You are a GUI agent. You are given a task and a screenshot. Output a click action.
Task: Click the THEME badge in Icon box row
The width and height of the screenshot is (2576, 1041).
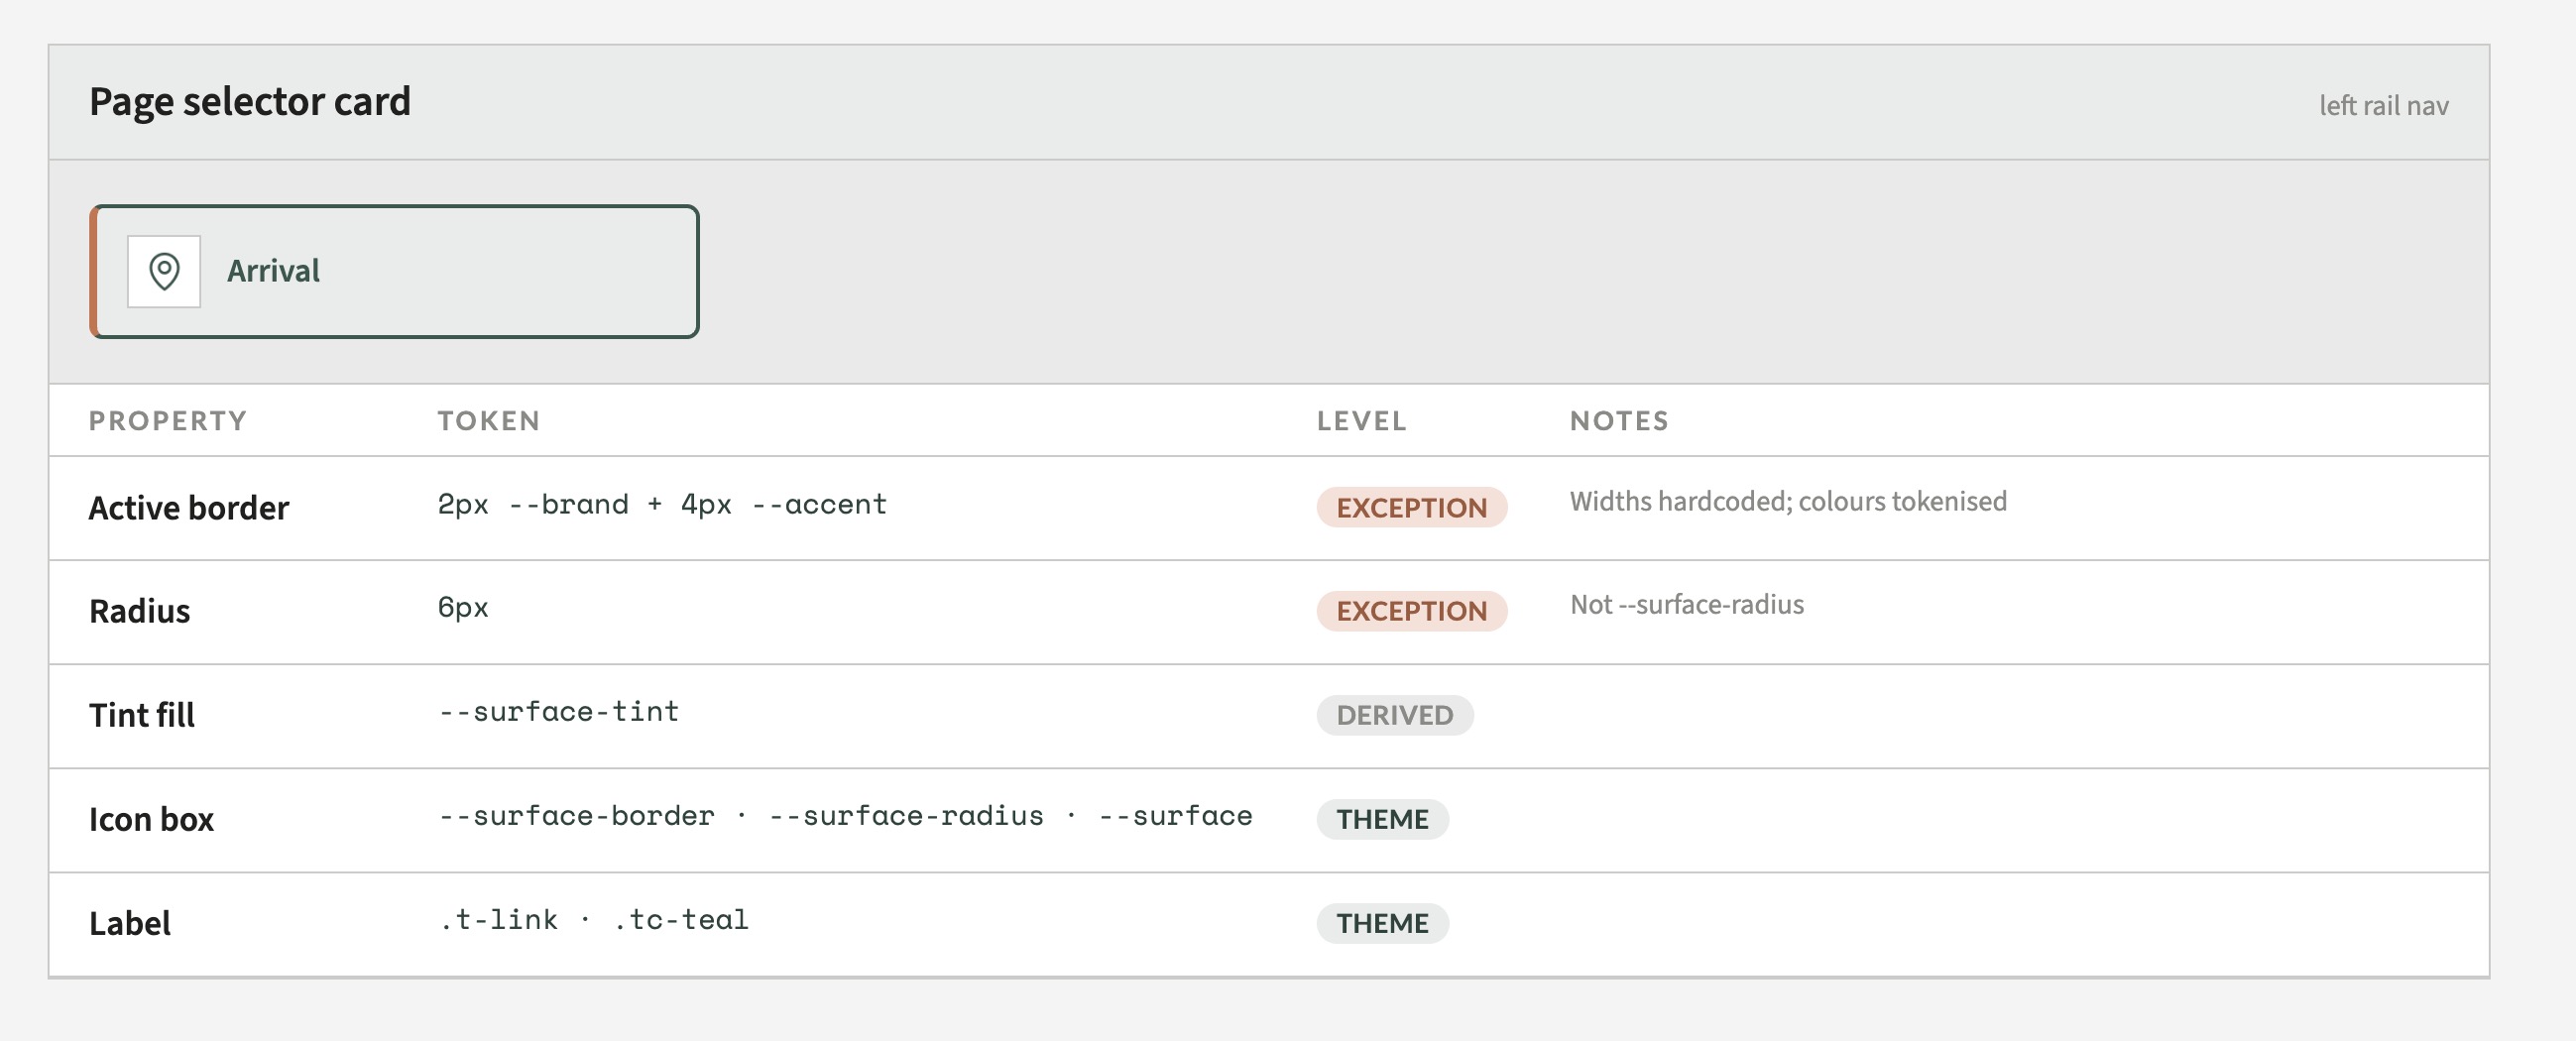click(x=1382, y=819)
